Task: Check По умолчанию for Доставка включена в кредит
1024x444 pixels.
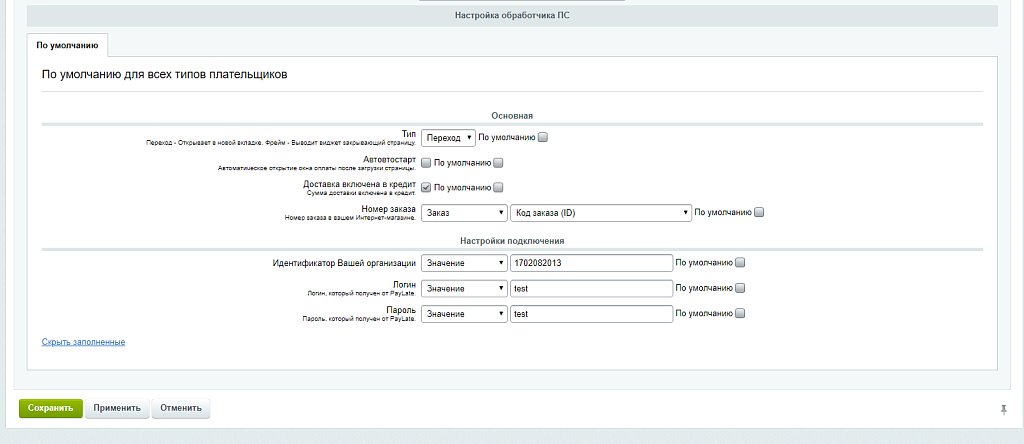Action: click(498, 187)
